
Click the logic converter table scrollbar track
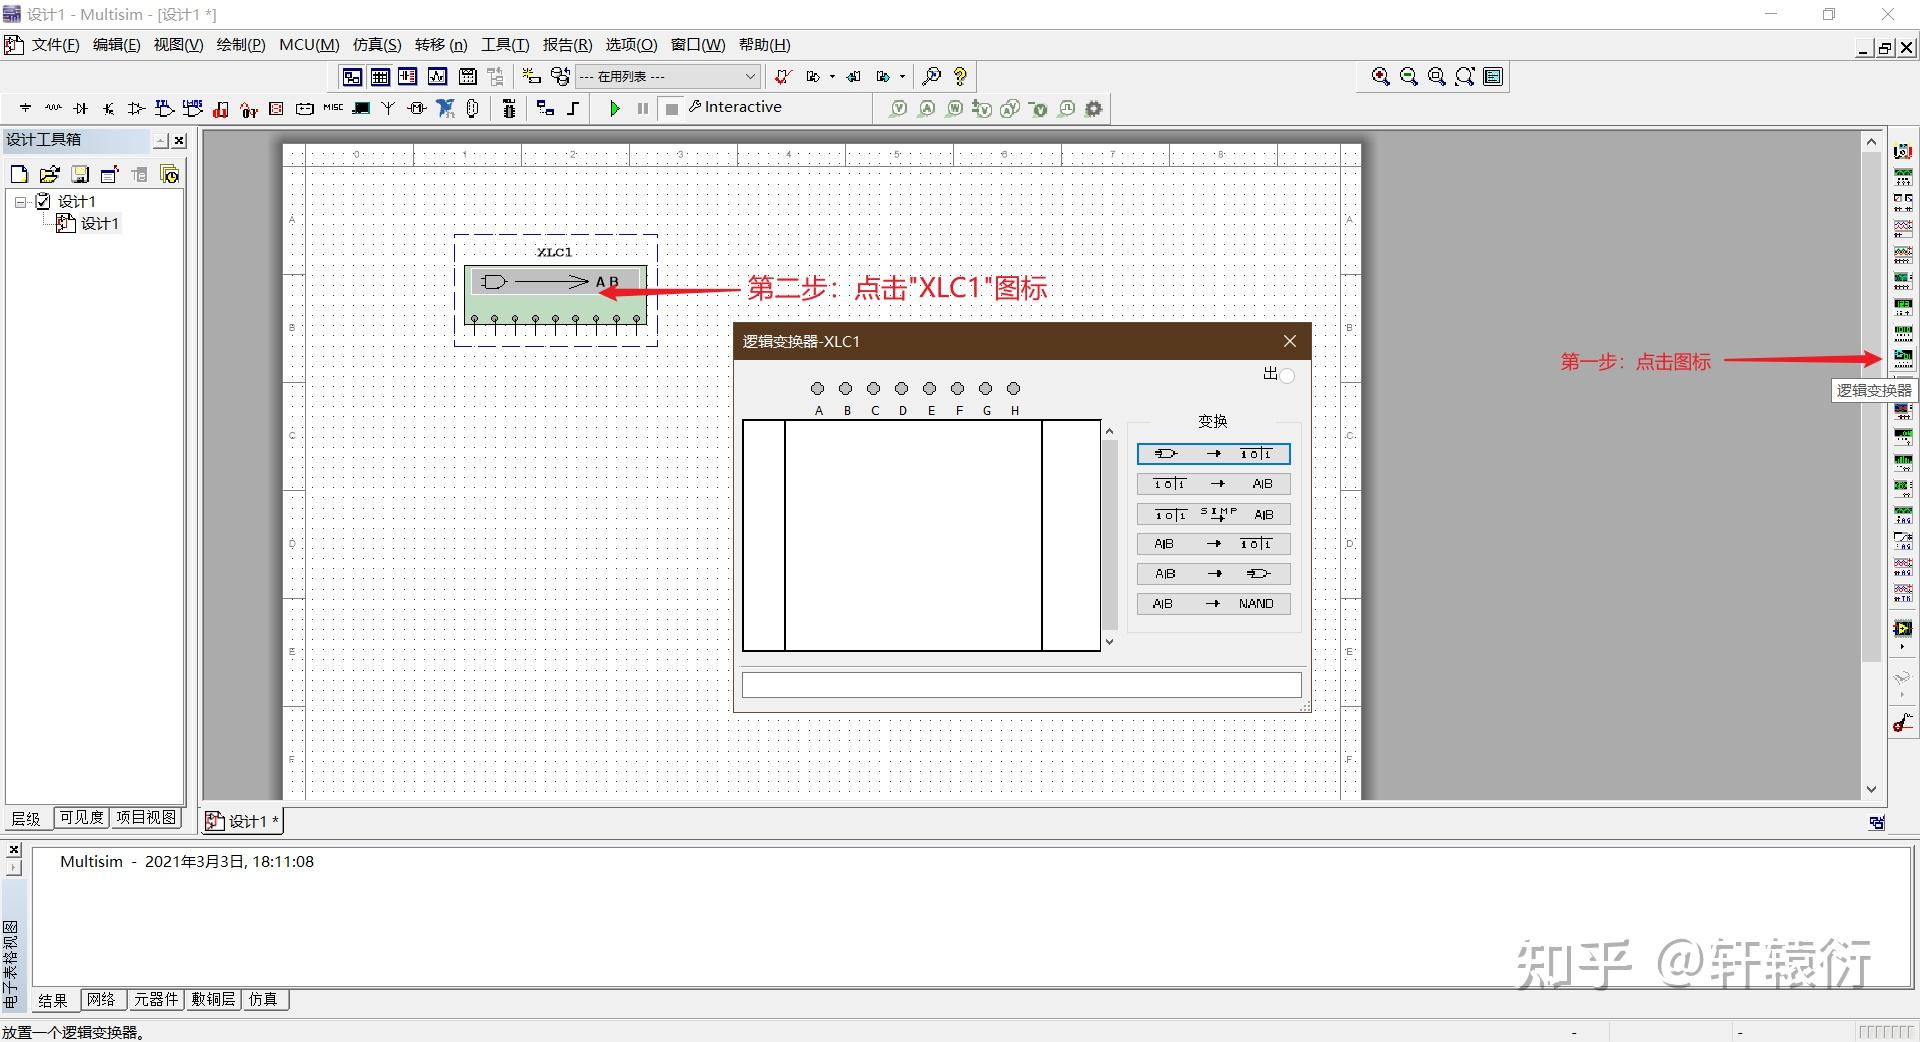1109,535
